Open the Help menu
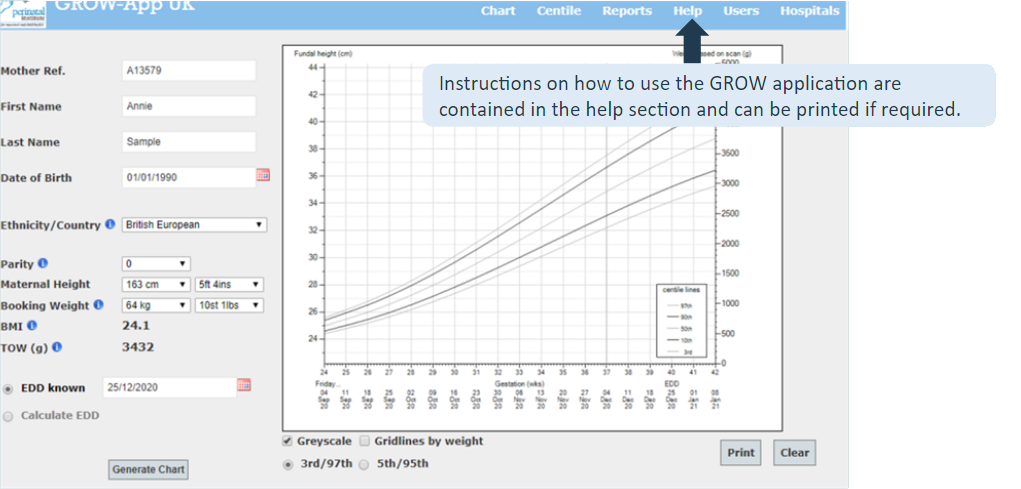 click(688, 11)
